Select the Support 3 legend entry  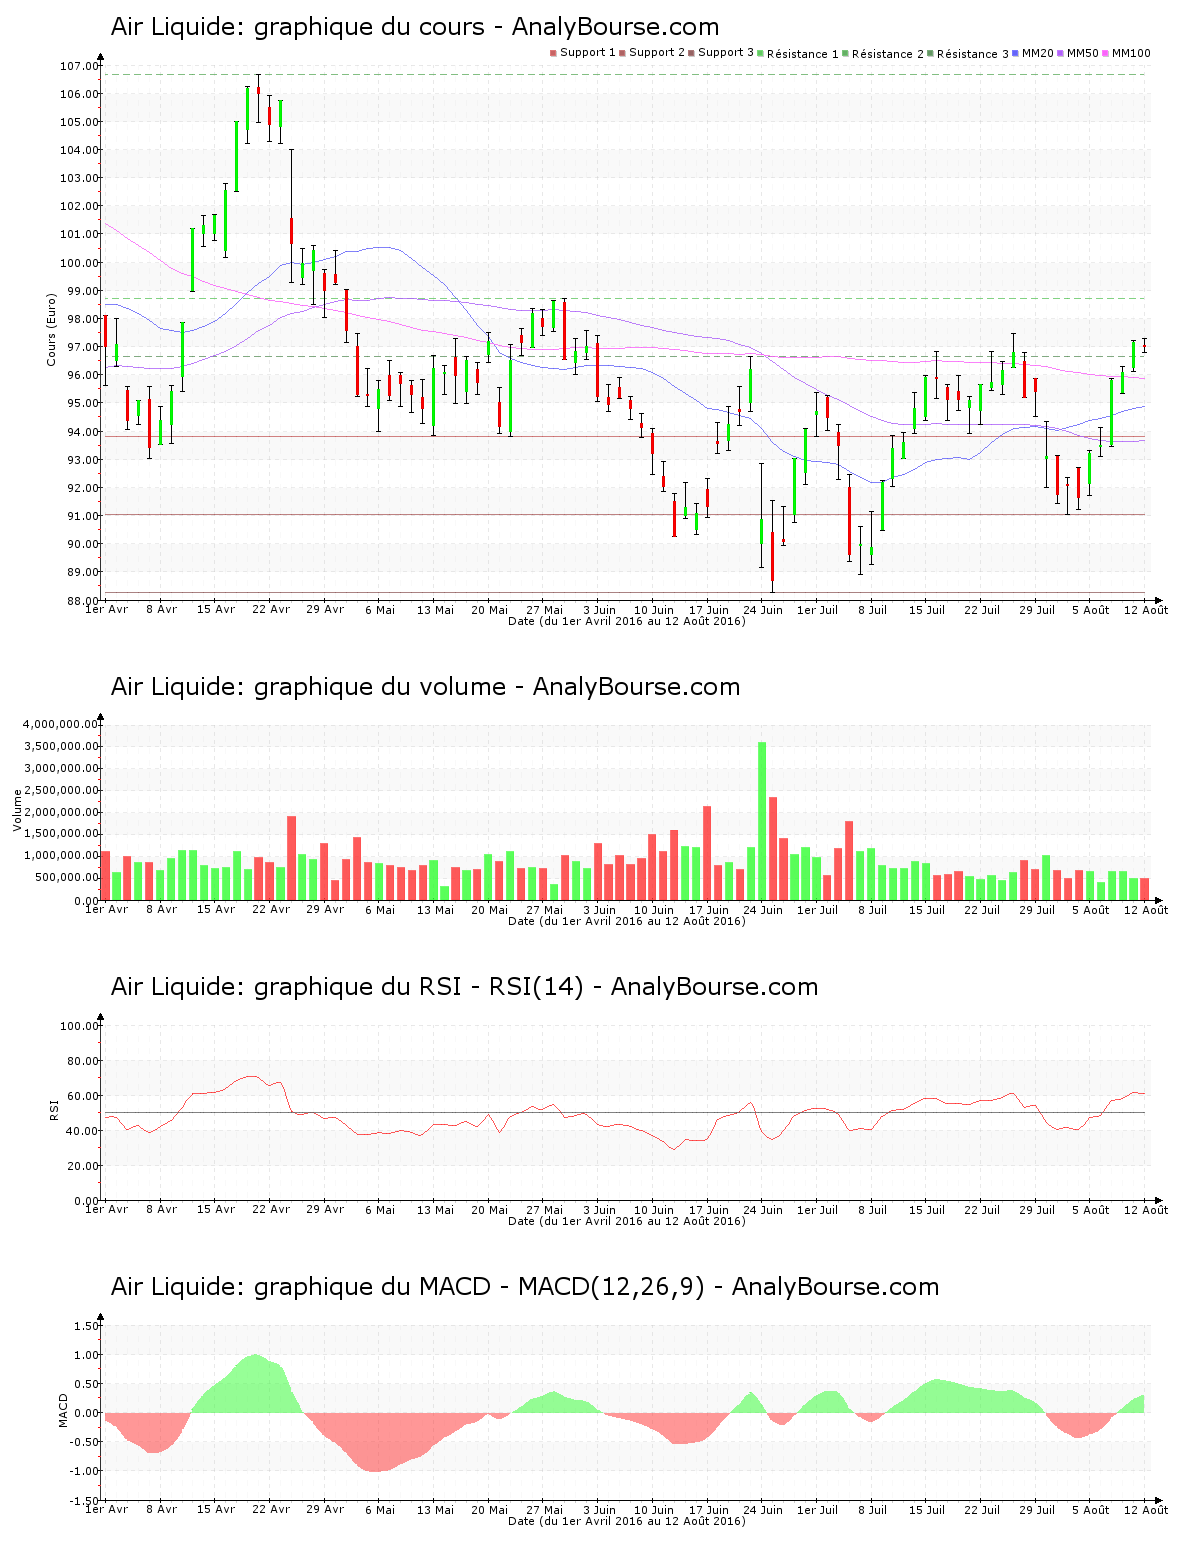(721, 53)
